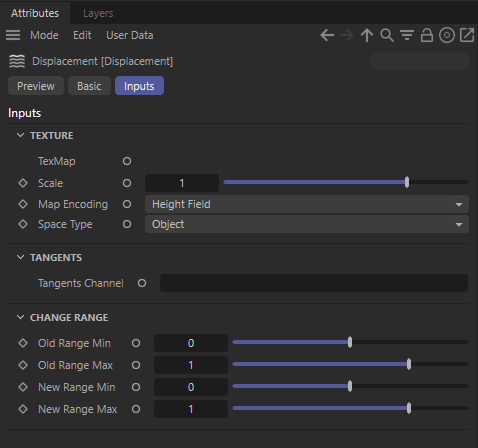Toggle keyframe diamond for Old Range Min
The height and width of the screenshot is (448, 478).
(23, 343)
